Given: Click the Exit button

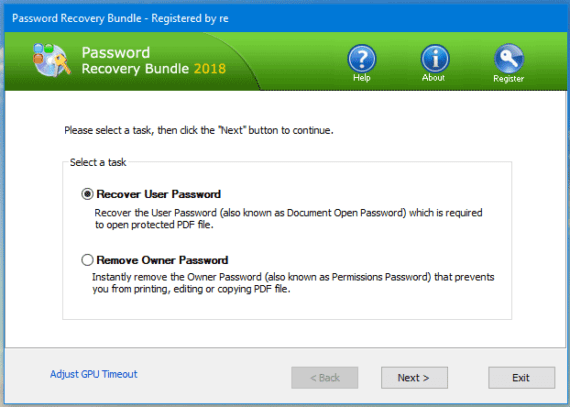Looking at the screenshot, I should click(521, 378).
